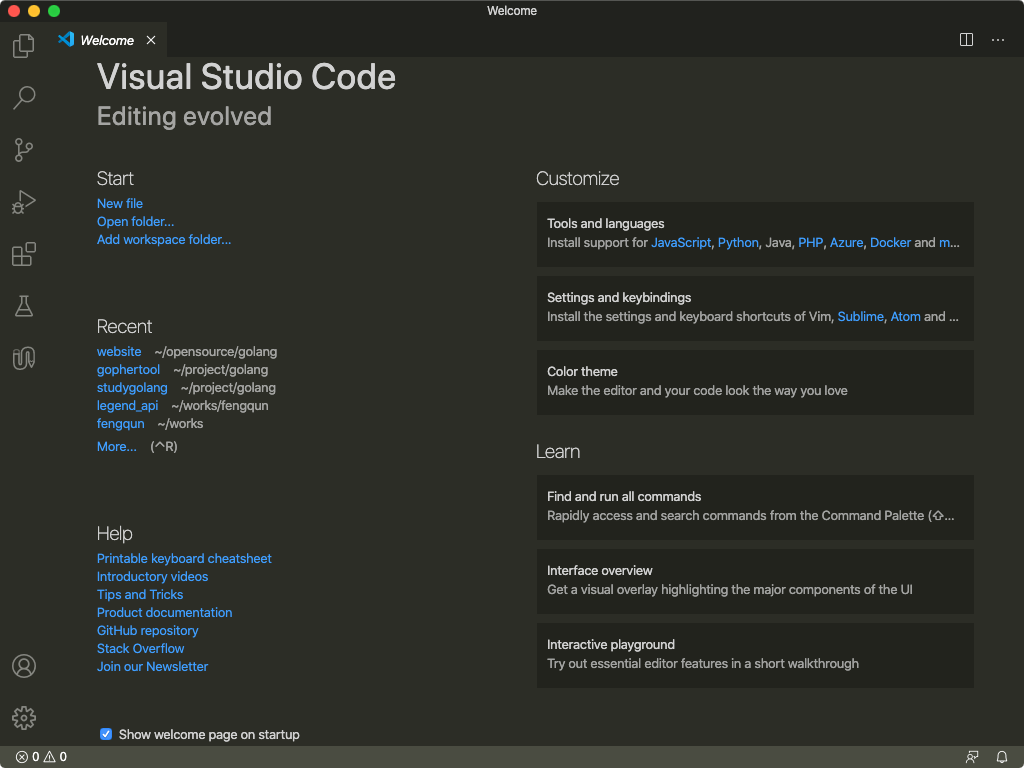Viewport: 1024px width, 768px height.
Task: Open the Run and Debug view
Action: [x=24, y=203]
